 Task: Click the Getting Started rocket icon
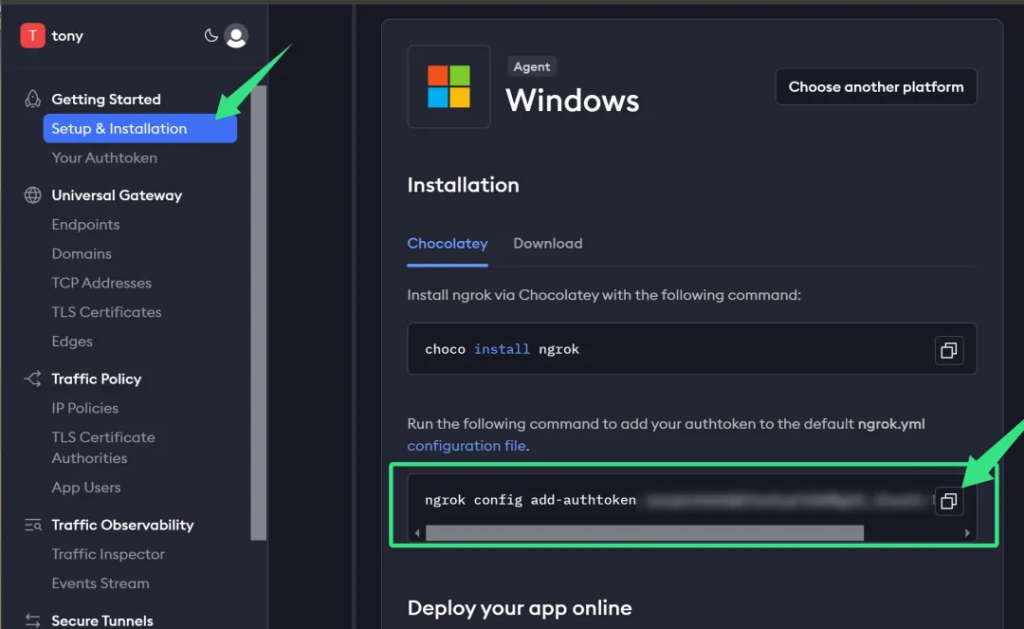click(x=33, y=99)
